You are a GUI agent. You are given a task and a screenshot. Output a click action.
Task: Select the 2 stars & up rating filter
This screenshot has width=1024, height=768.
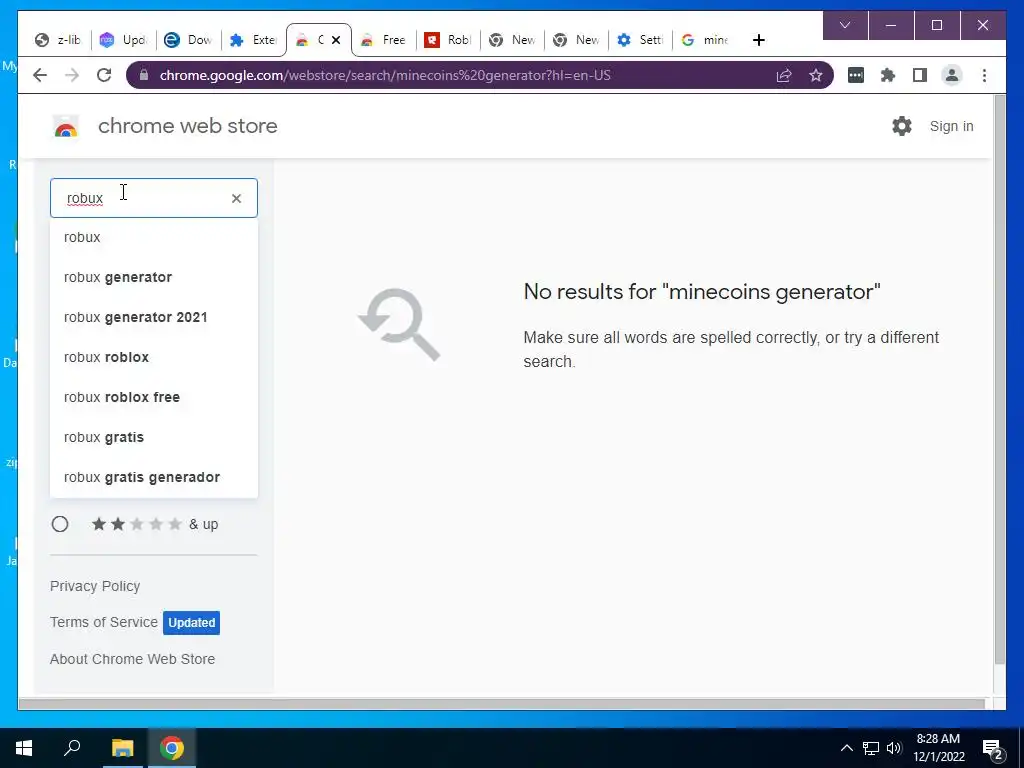tap(59, 524)
